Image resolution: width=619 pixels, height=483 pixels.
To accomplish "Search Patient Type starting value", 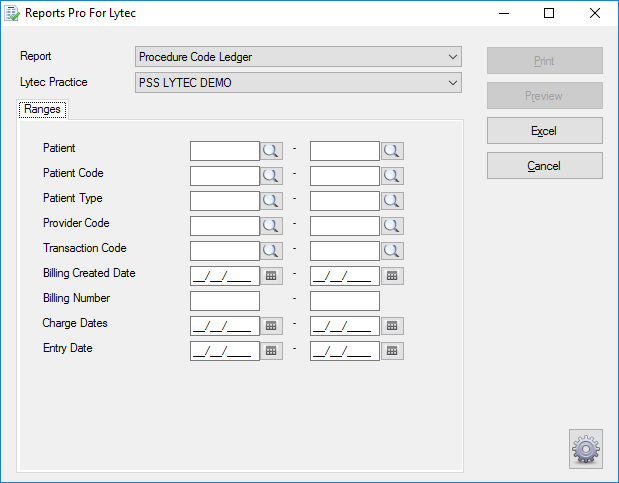I will (271, 201).
